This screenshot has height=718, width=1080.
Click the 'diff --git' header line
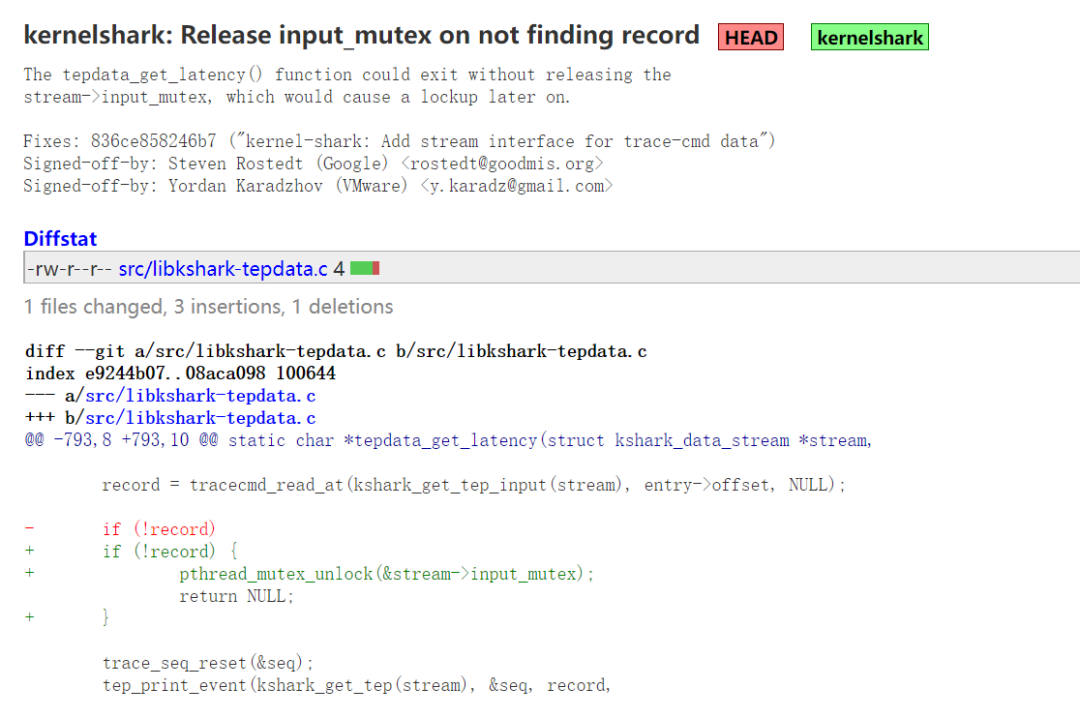pyautogui.click(x=336, y=351)
